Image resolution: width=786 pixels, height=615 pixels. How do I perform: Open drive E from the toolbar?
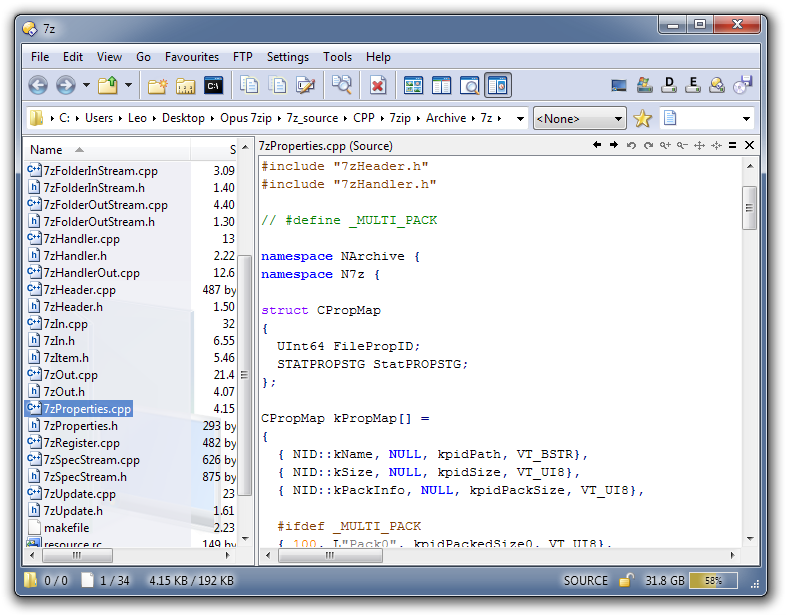[693, 85]
